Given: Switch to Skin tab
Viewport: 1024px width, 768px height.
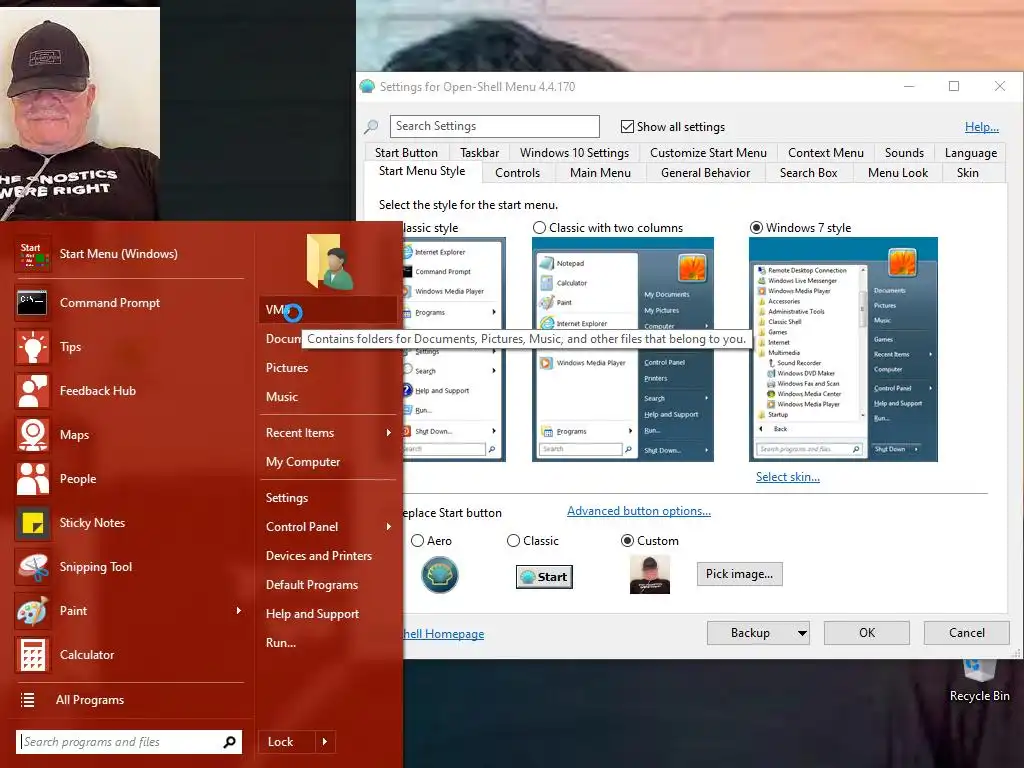Looking at the screenshot, I should coord(967,173).
